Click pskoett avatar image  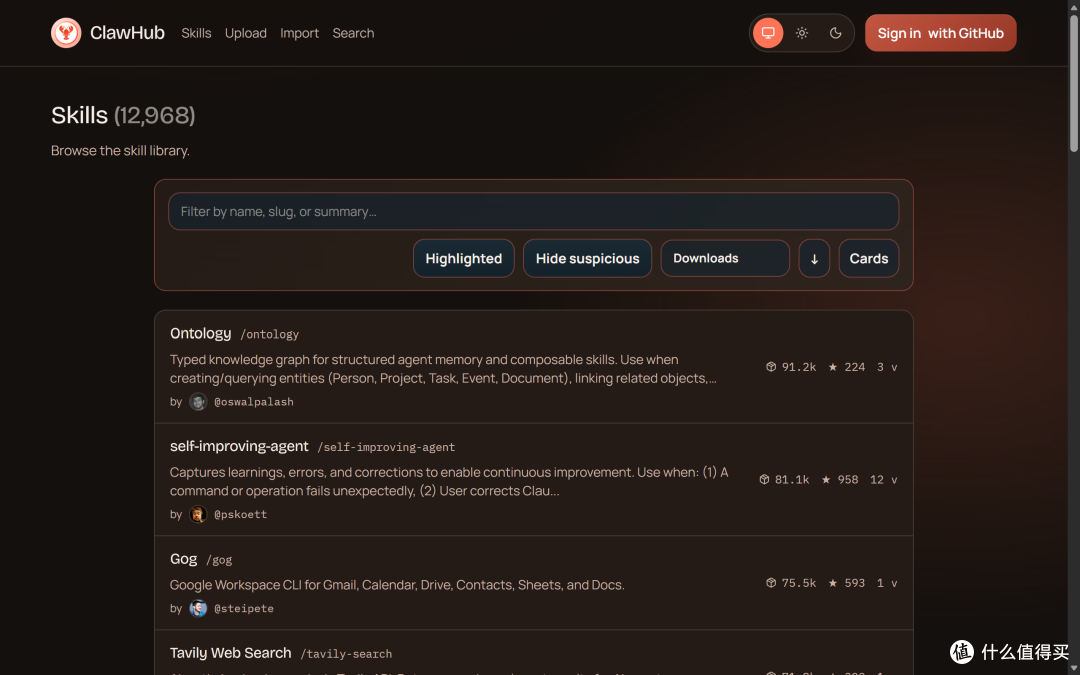(198, 515)
